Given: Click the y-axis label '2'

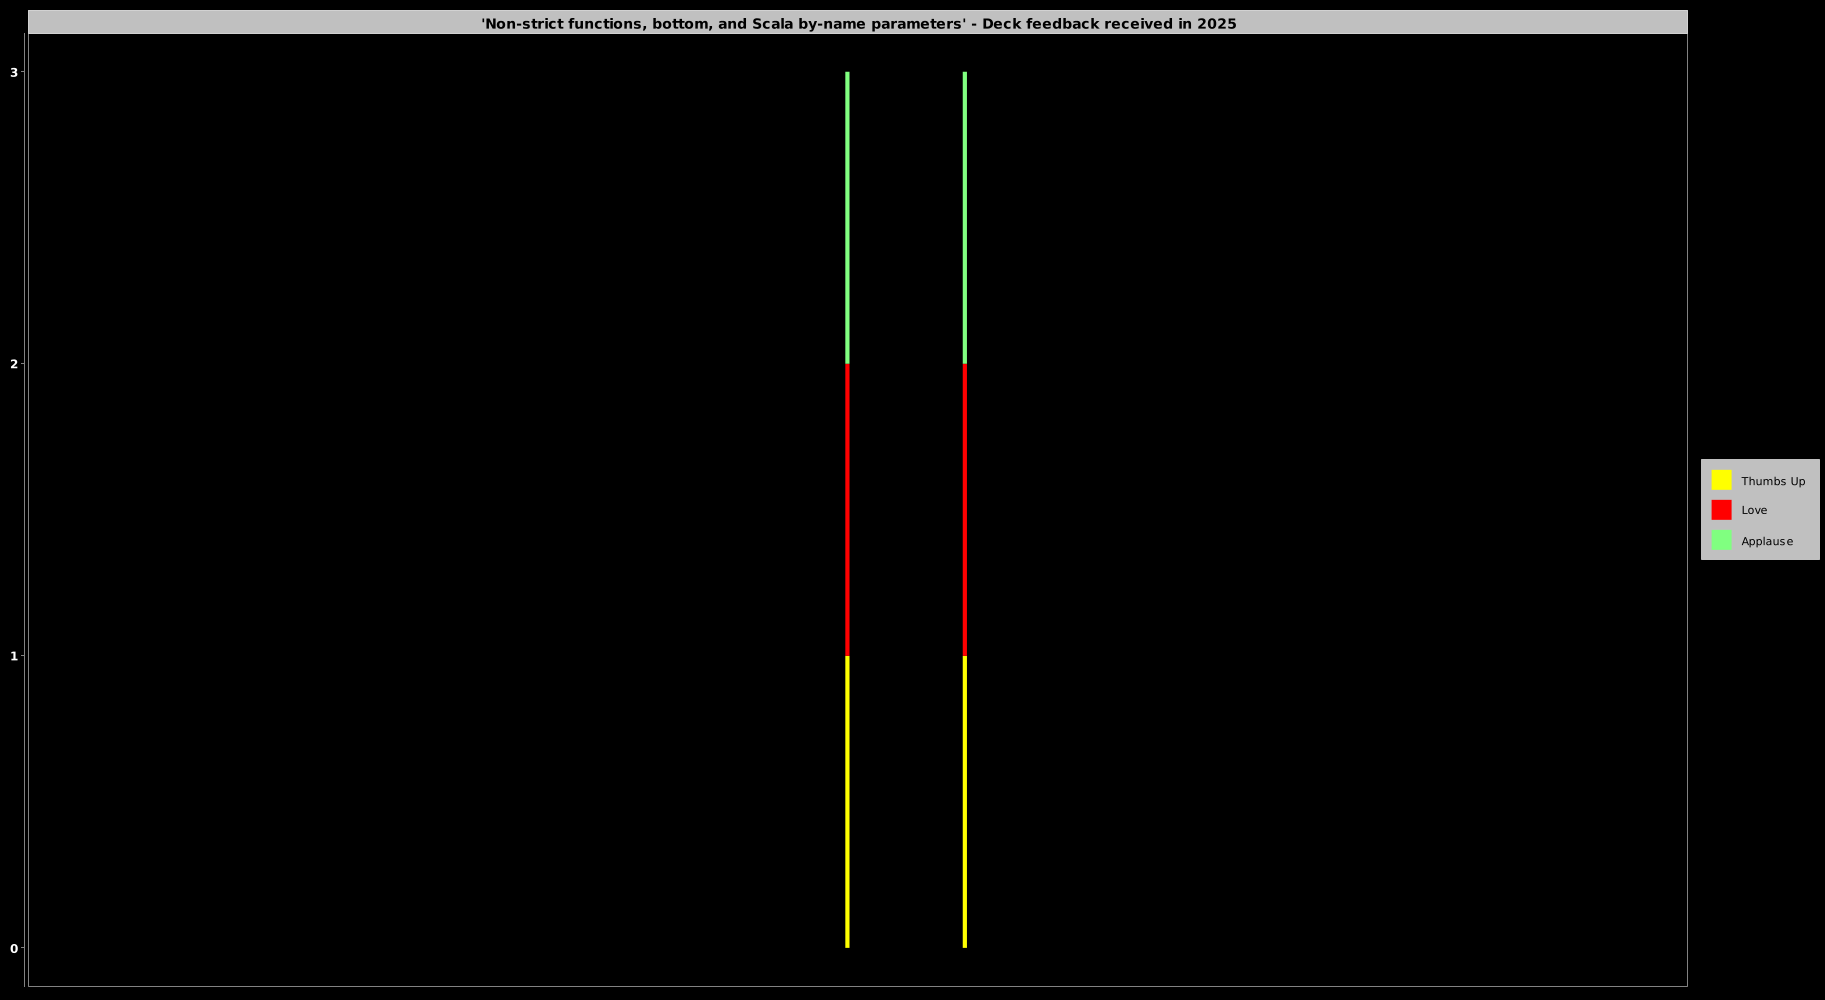Looking at the screenshot, I should click(14, 364).
